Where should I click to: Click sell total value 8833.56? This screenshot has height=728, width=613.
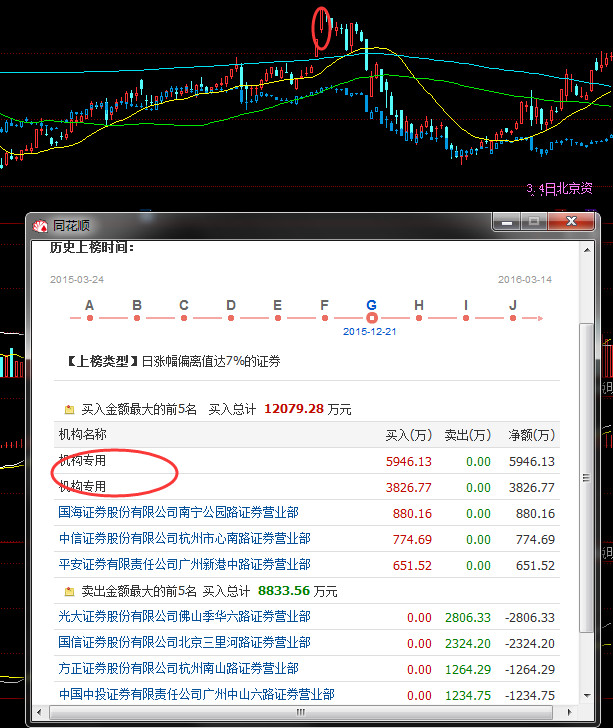284,591
